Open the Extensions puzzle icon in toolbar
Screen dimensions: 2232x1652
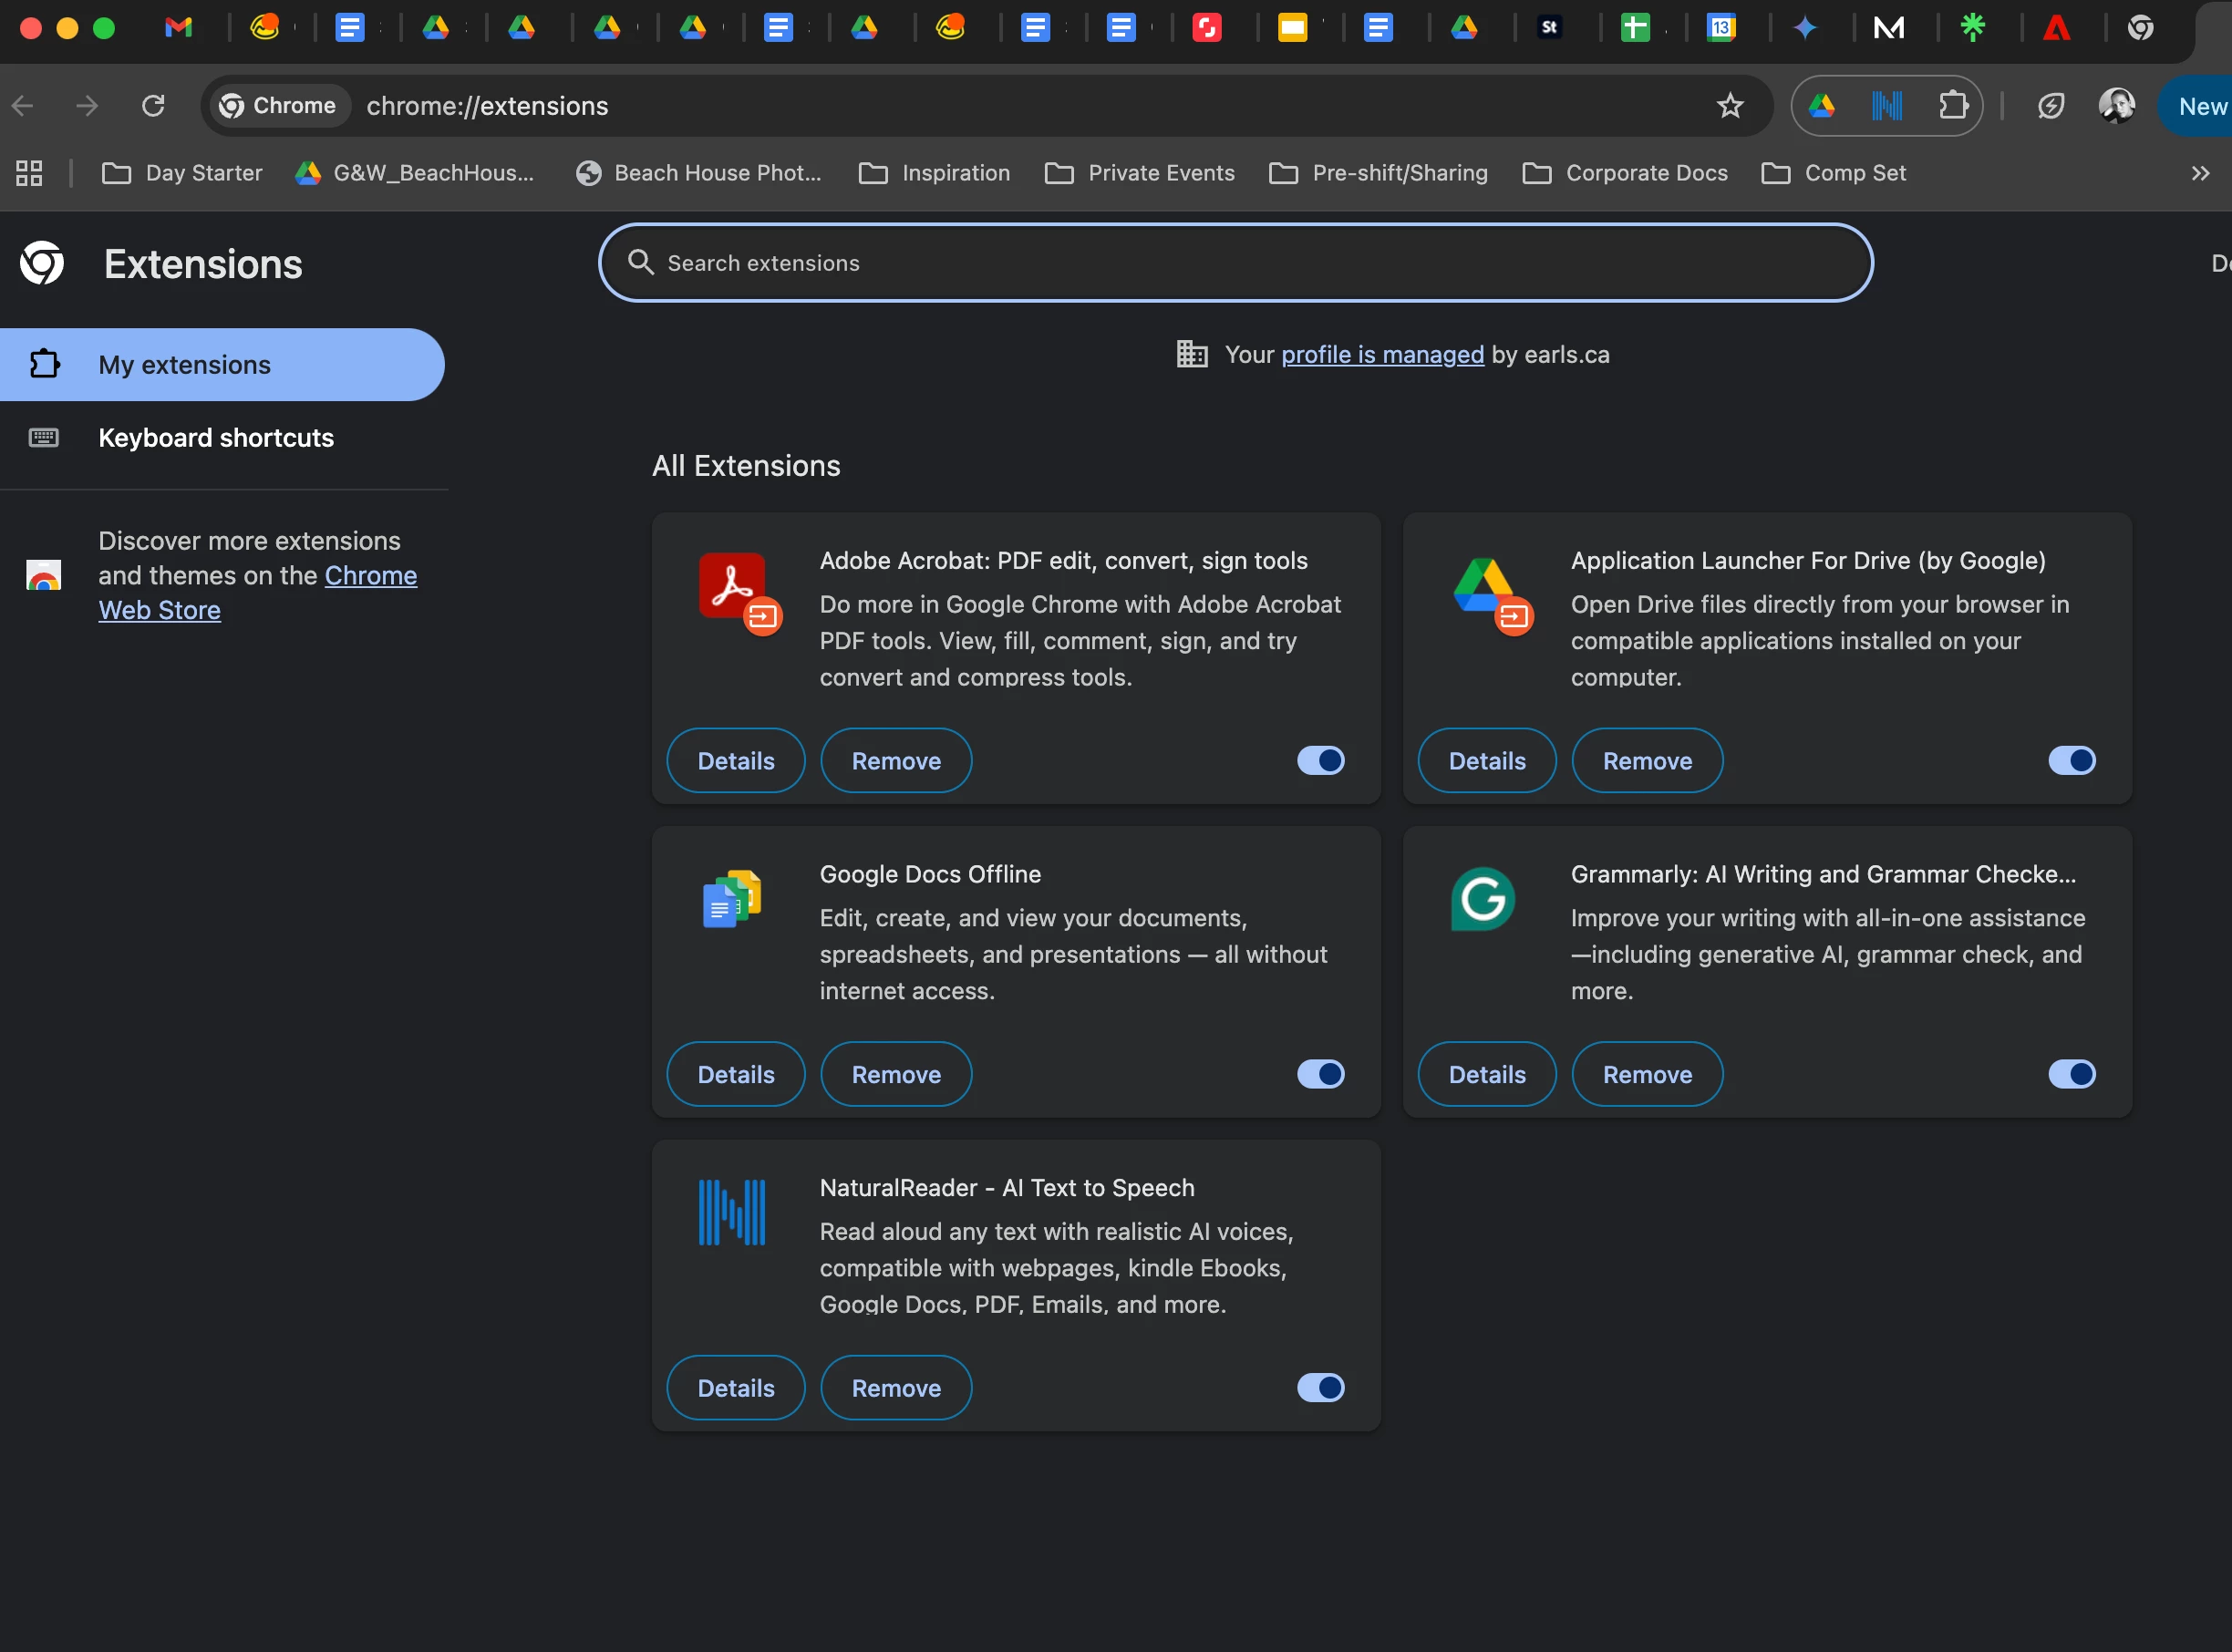(x=1953, y=106)
